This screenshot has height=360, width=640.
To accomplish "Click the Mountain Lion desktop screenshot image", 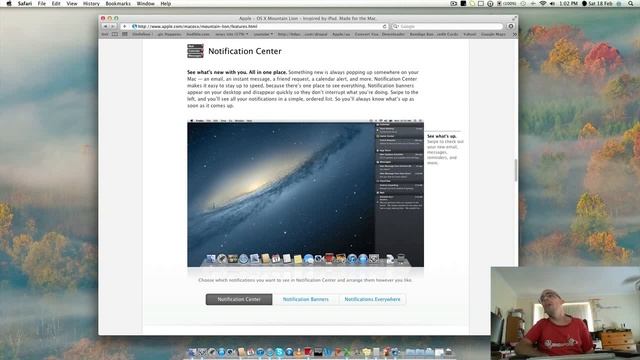I will tap(305, 193).
